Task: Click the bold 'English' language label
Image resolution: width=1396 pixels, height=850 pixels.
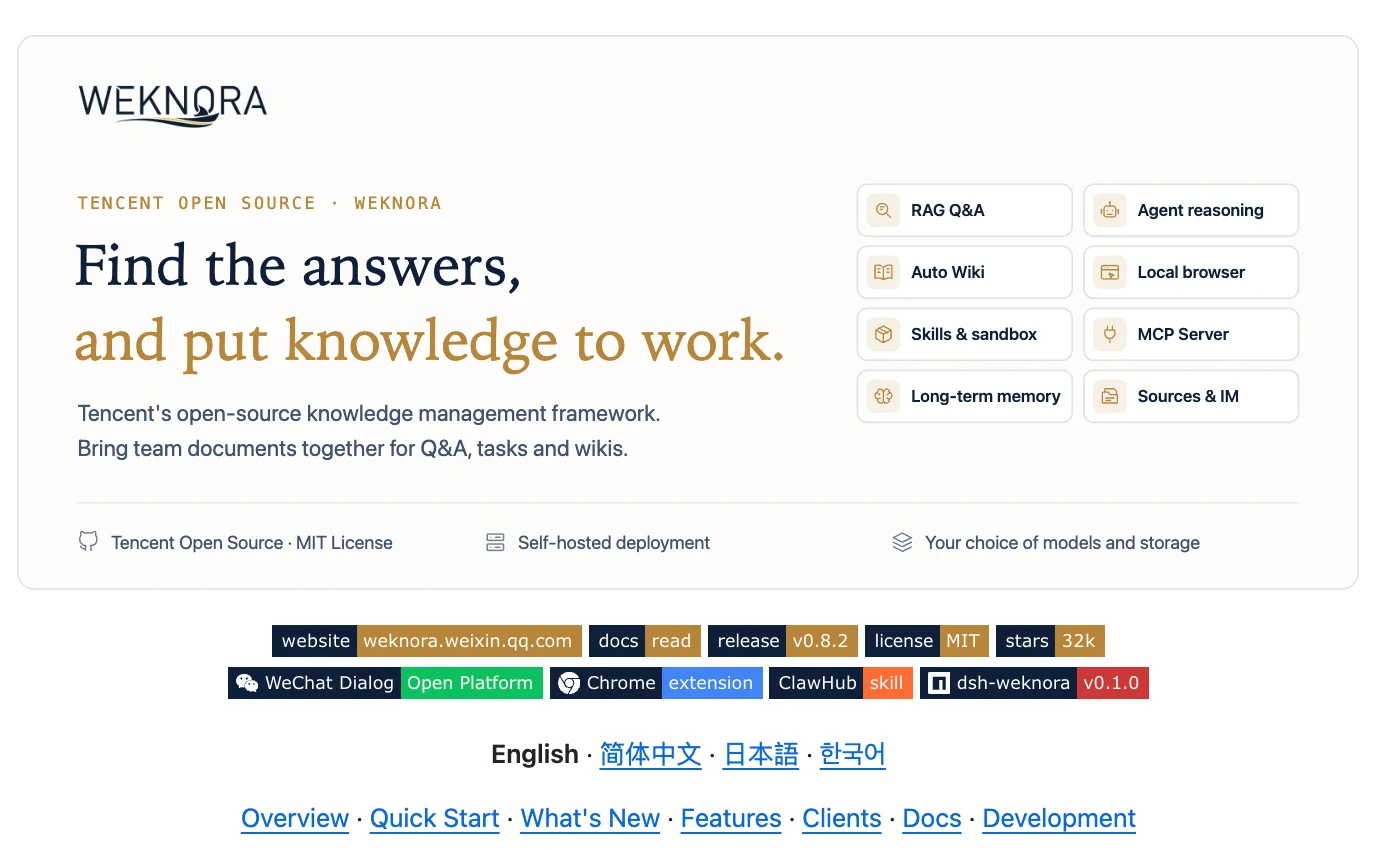Action: click(x=535, y=754)
